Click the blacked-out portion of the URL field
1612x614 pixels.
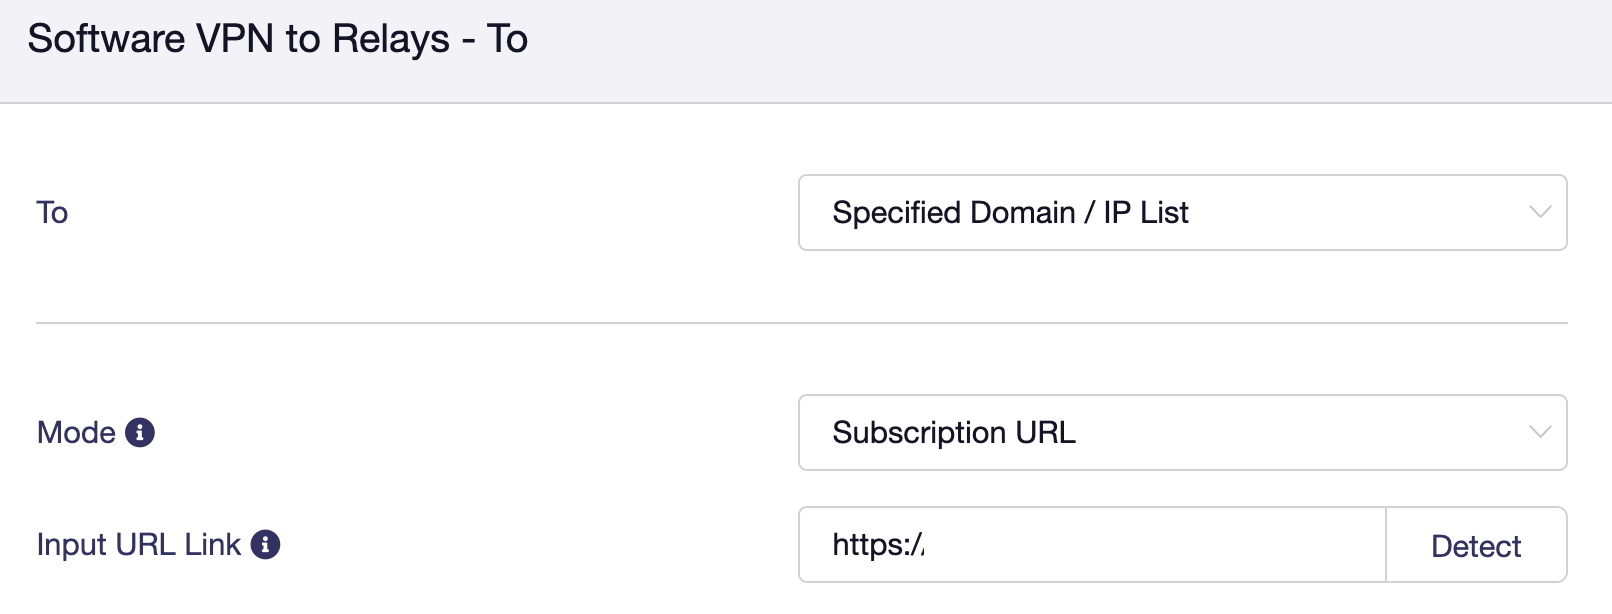coord(1144,546)
